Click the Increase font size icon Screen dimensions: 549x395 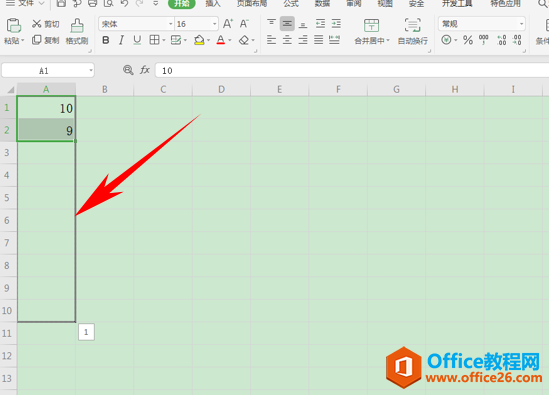[228, 24]
